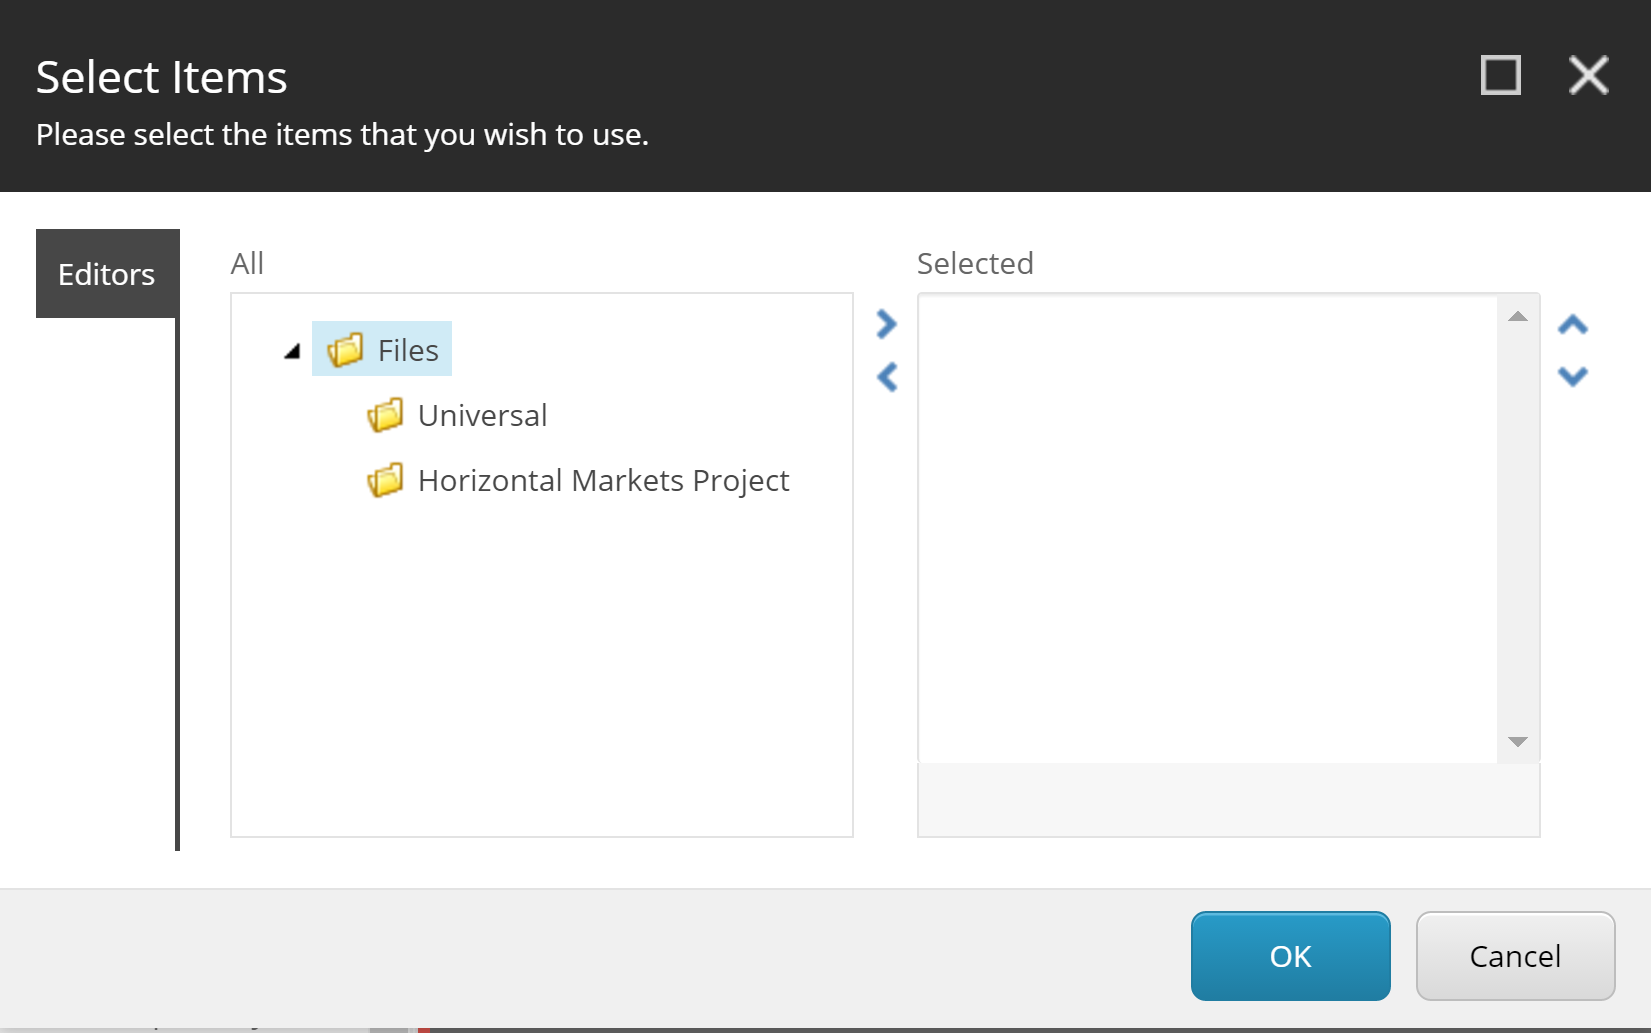
Task: Click the move-down reorder arrow
Action: [x=1572, y=377]
